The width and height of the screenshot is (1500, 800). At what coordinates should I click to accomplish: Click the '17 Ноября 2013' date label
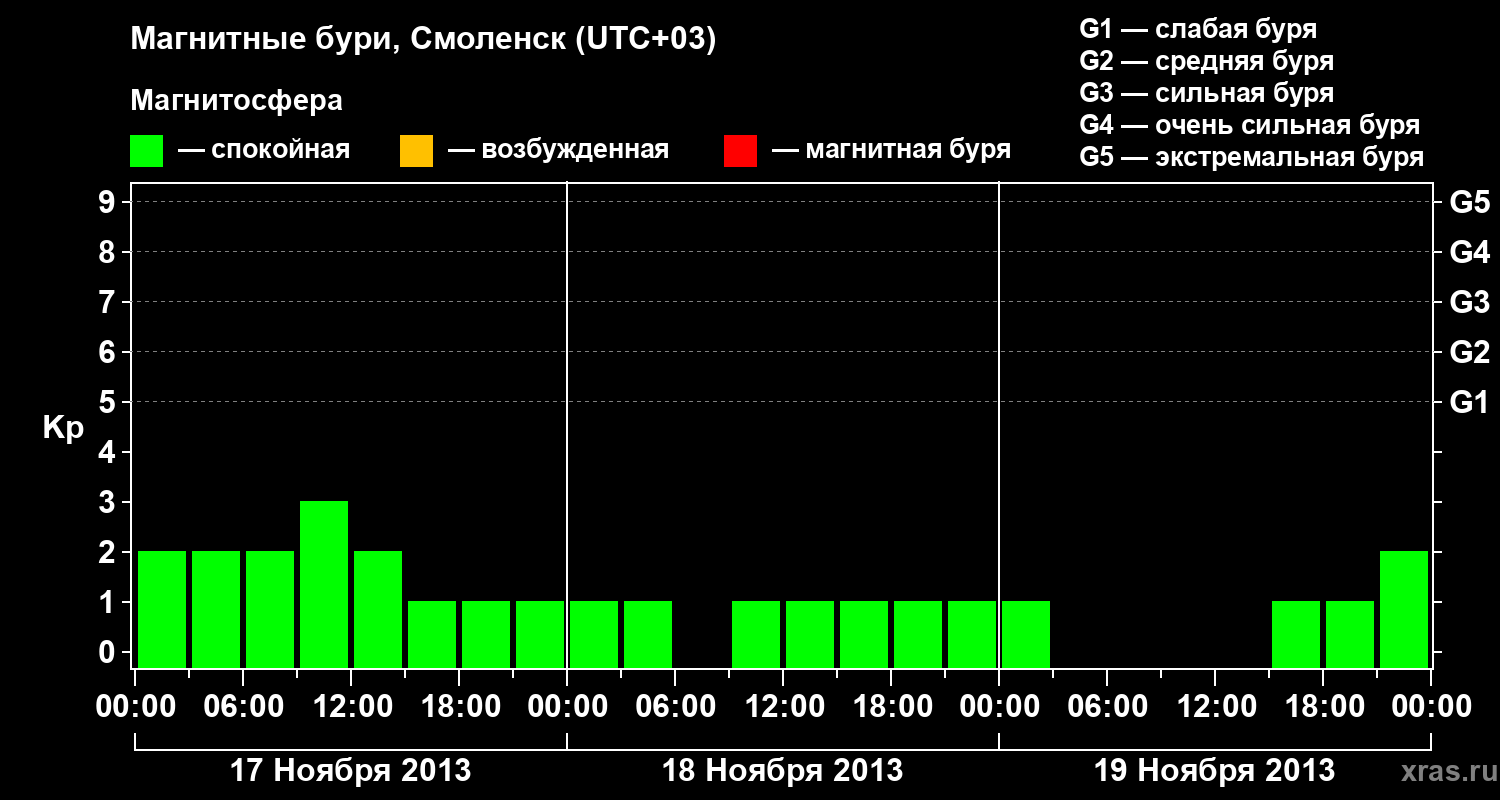pos(350,770)
